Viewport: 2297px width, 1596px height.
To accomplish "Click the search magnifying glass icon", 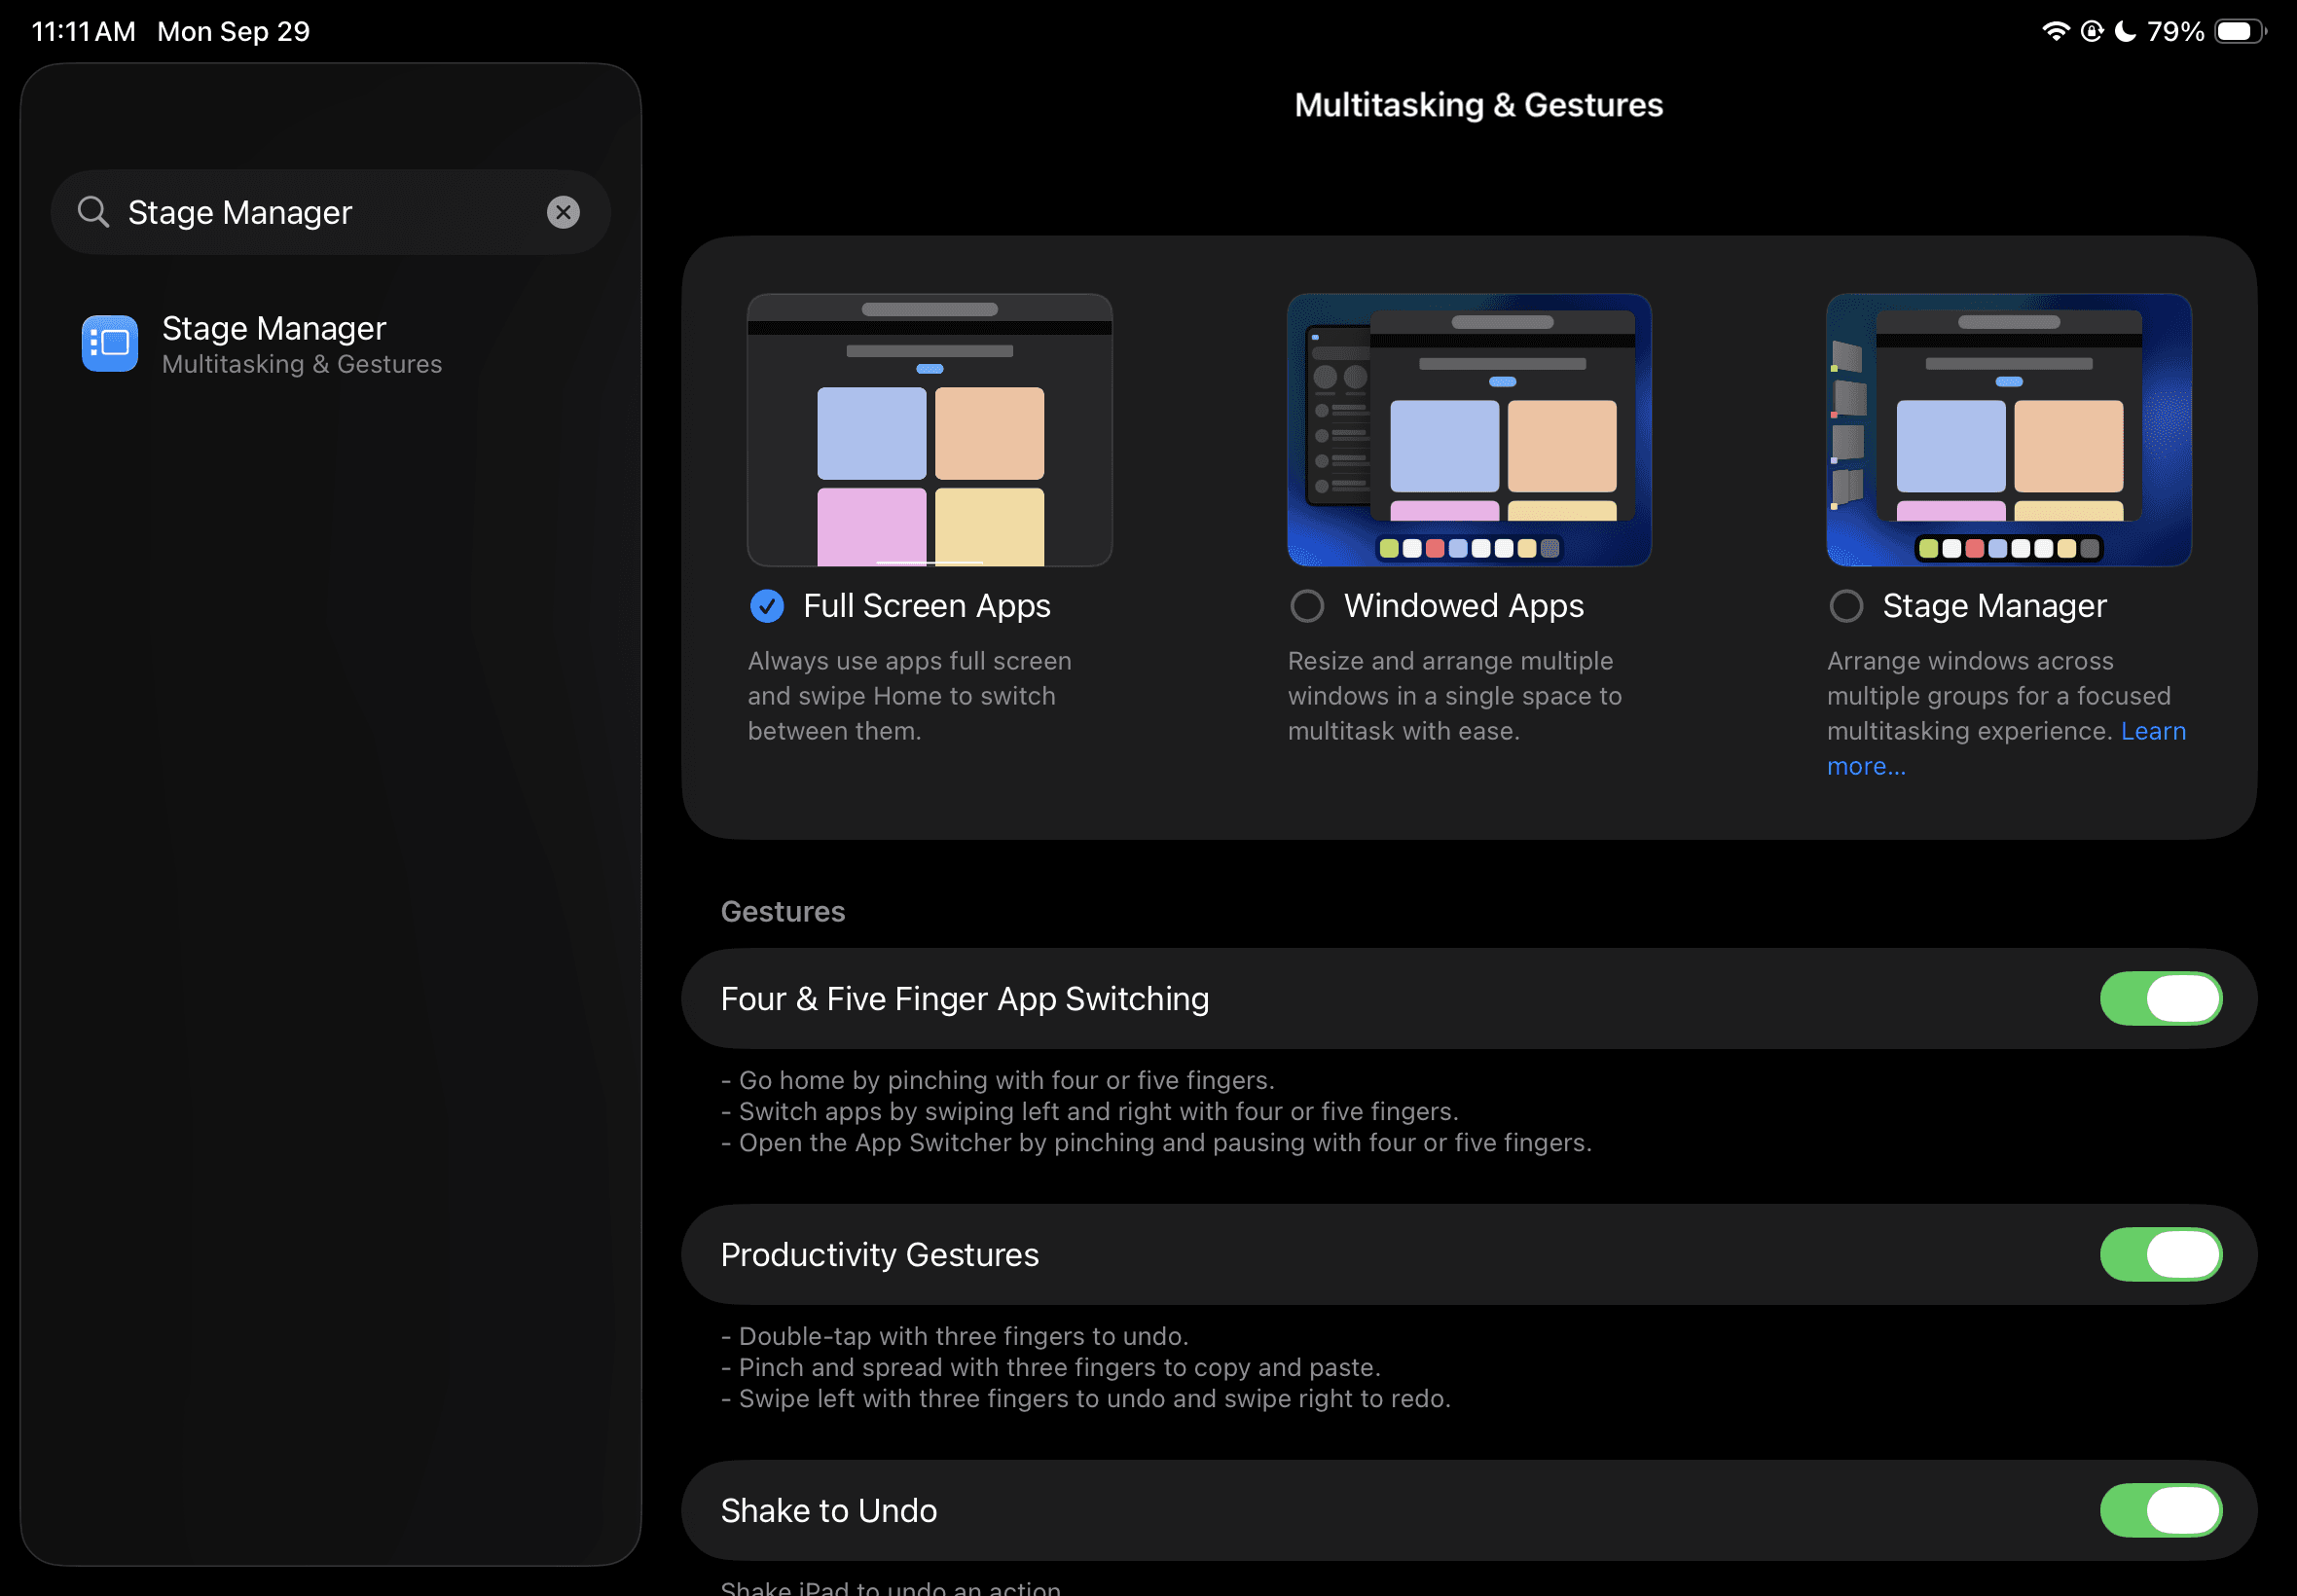I will [93, 212].
